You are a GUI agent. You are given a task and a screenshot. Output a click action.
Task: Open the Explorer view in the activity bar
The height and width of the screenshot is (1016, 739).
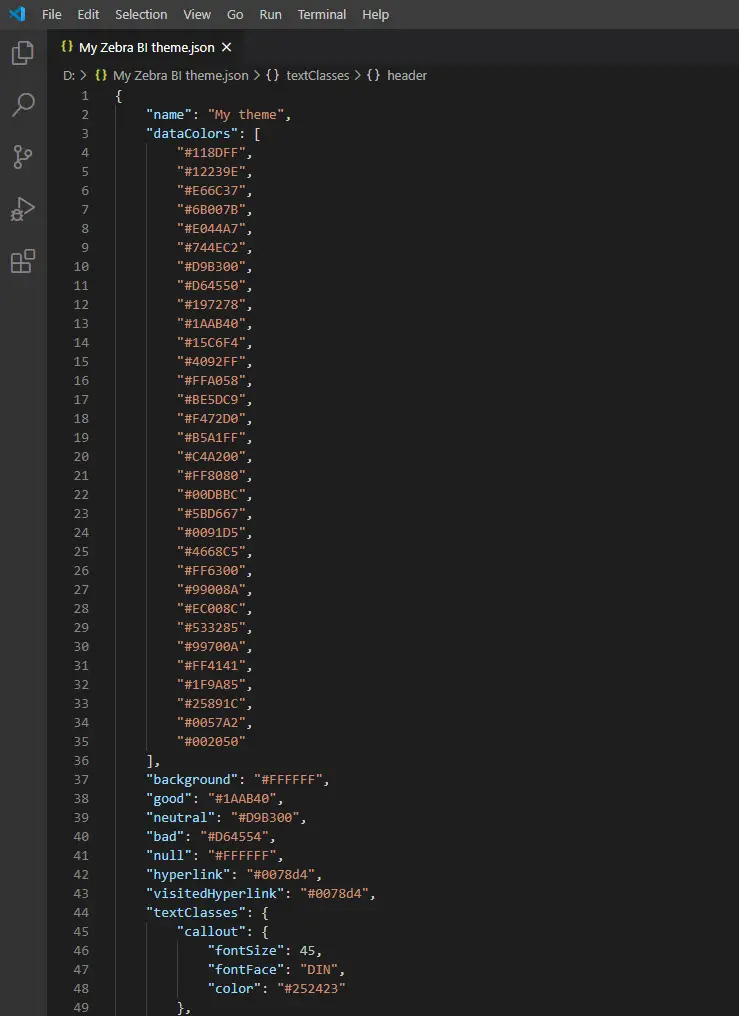[23, 53]
